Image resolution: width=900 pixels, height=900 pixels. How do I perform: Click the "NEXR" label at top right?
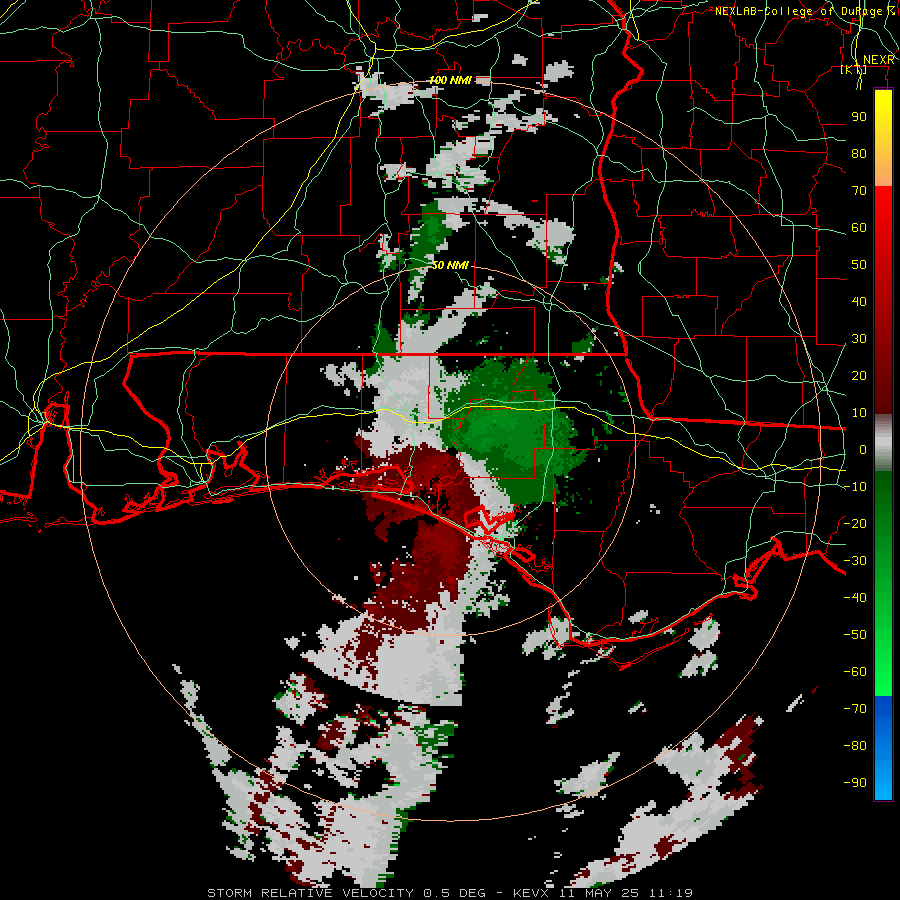point(879,60)
